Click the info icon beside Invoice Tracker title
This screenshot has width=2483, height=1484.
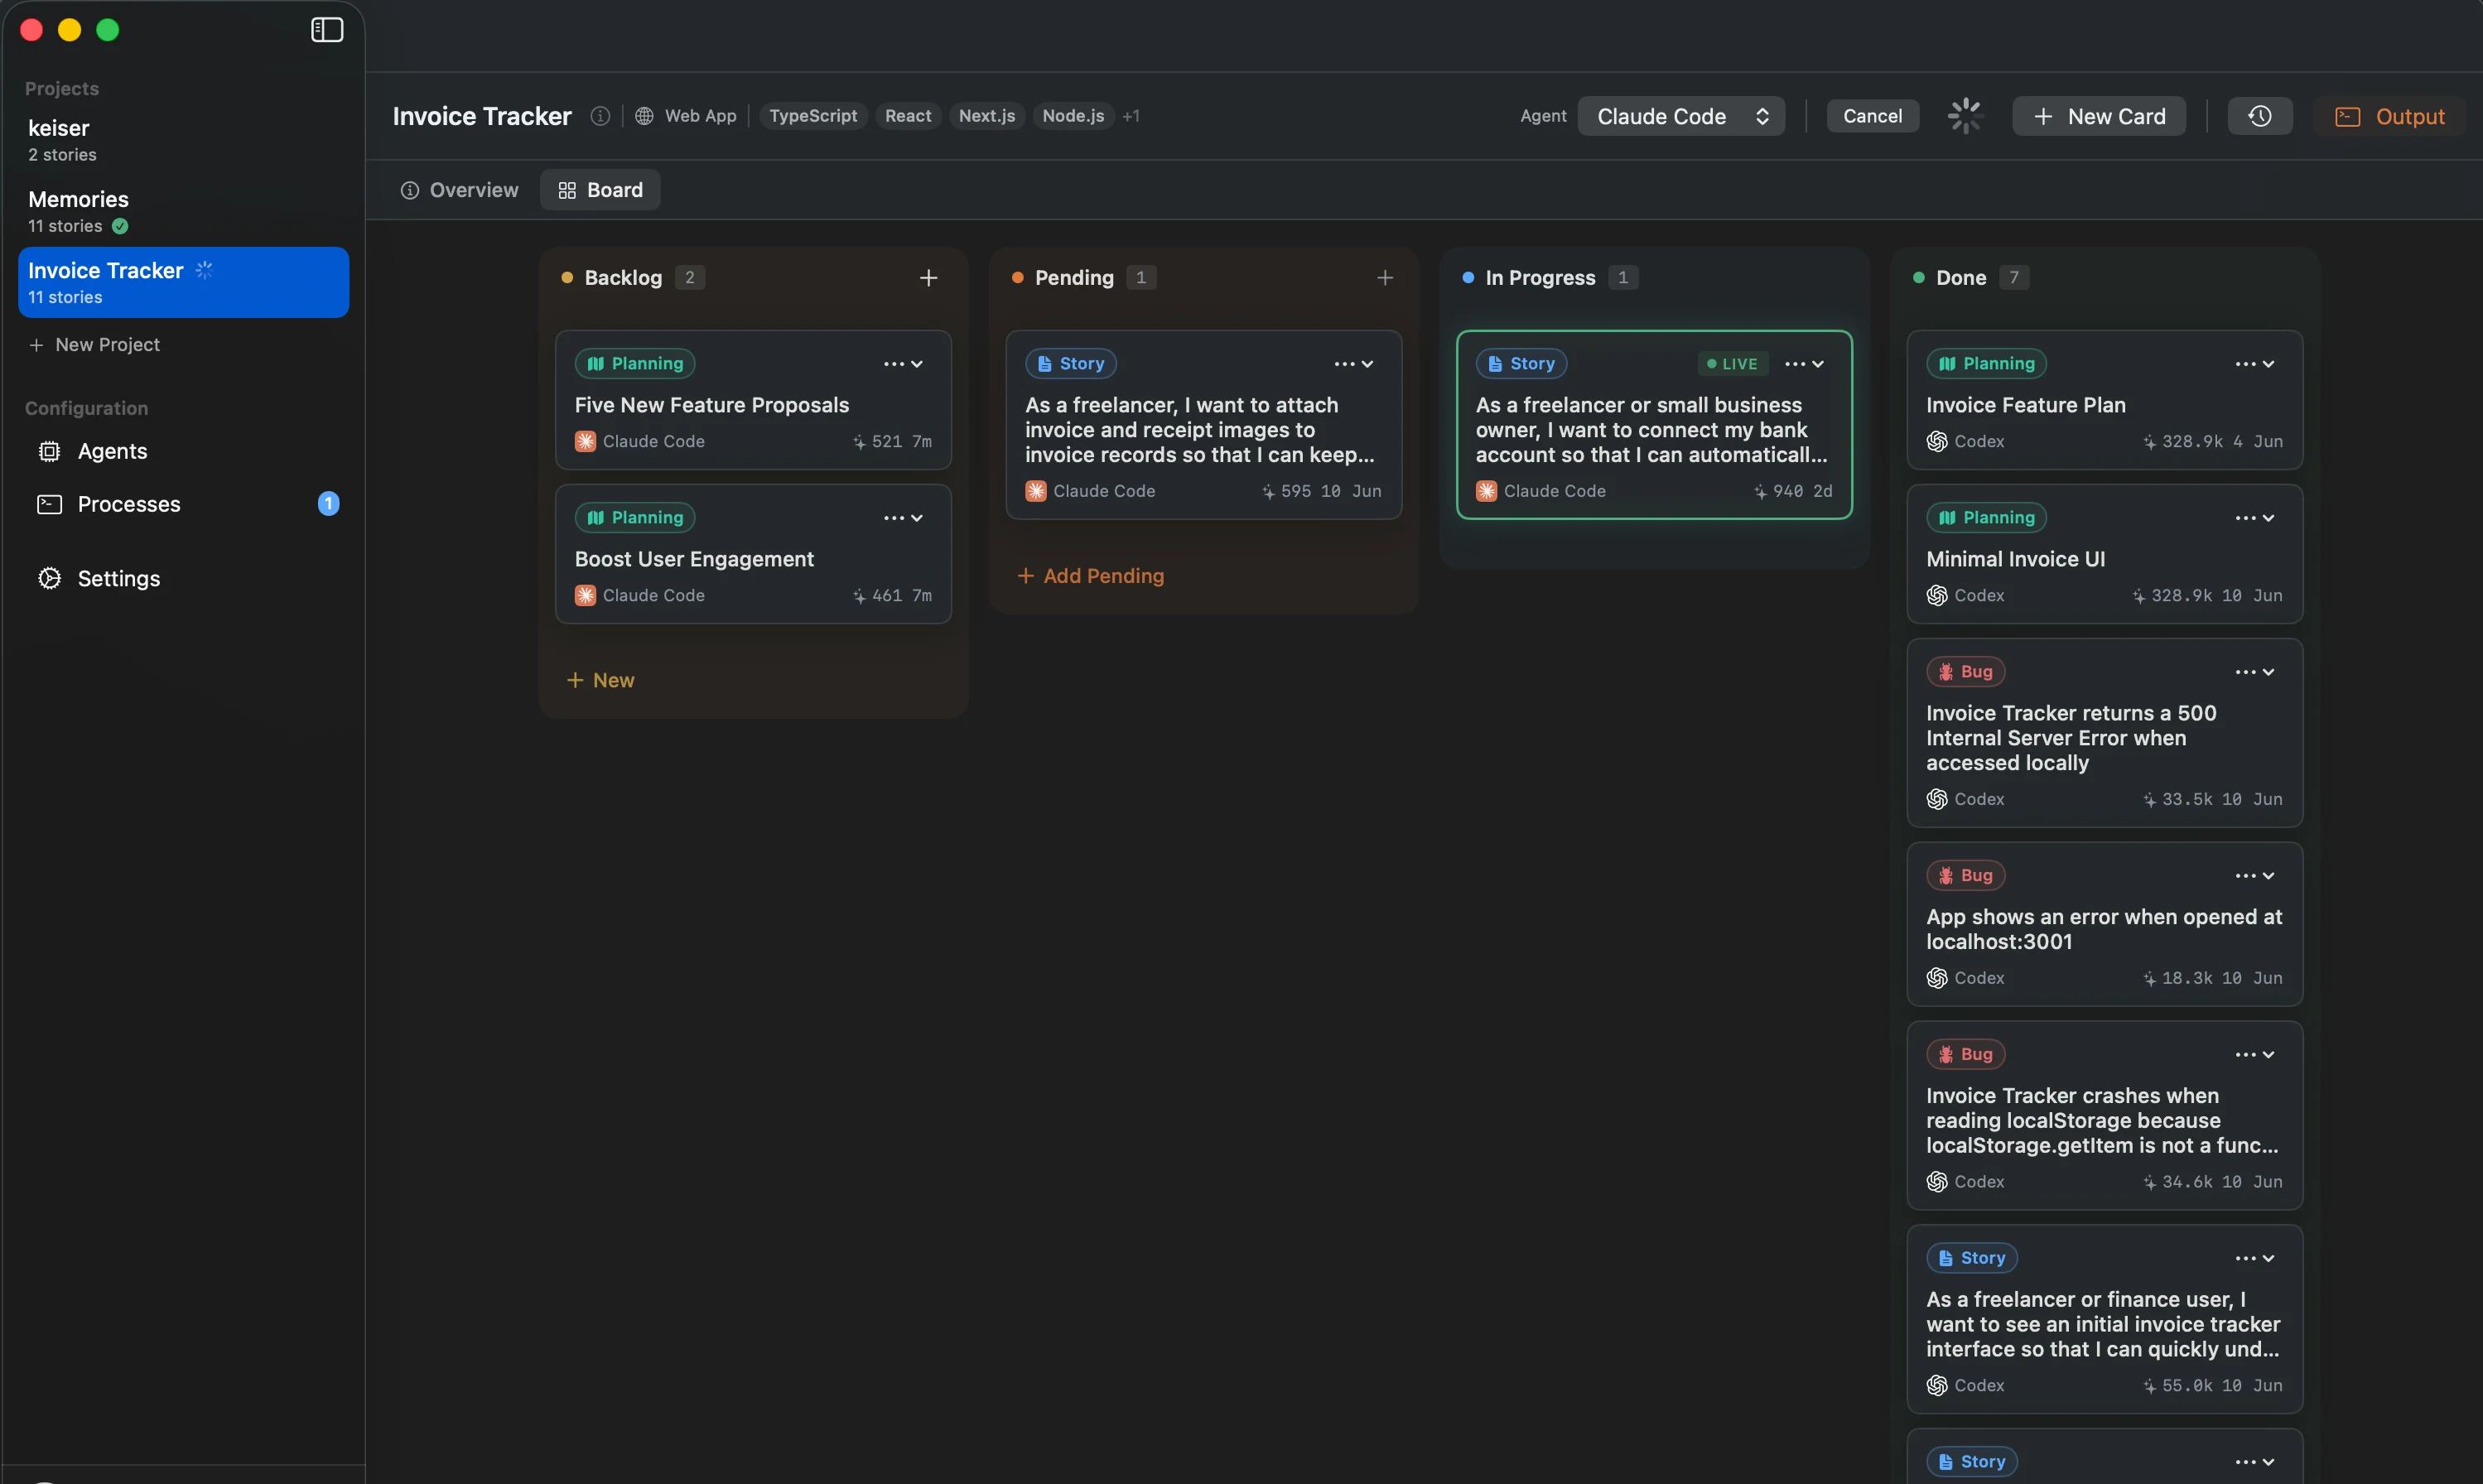[600, 116]
